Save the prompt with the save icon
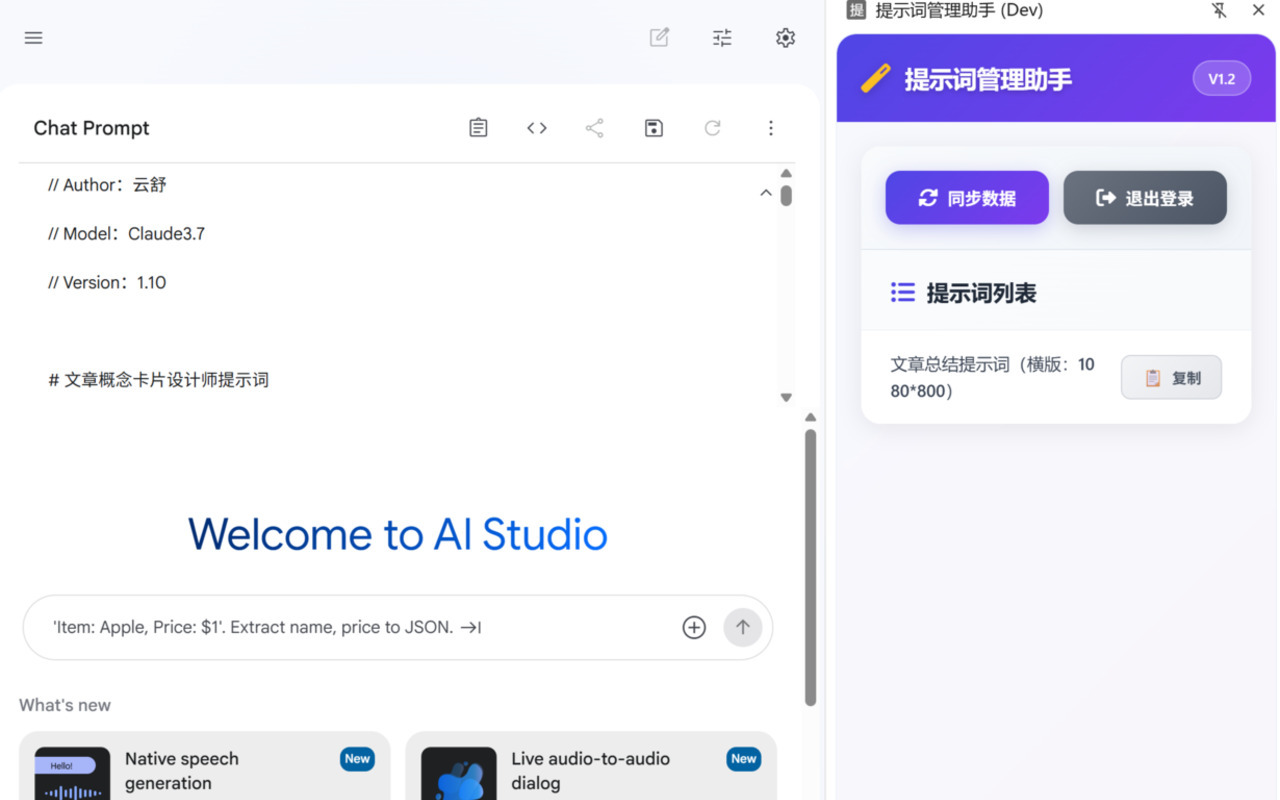Viewport: 1280px width, 800px height. (x=653, y=127)
